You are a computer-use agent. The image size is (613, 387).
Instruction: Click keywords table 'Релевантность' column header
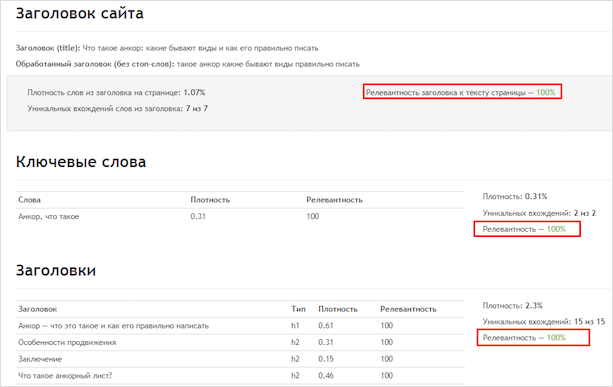click(x=334, y=200)
